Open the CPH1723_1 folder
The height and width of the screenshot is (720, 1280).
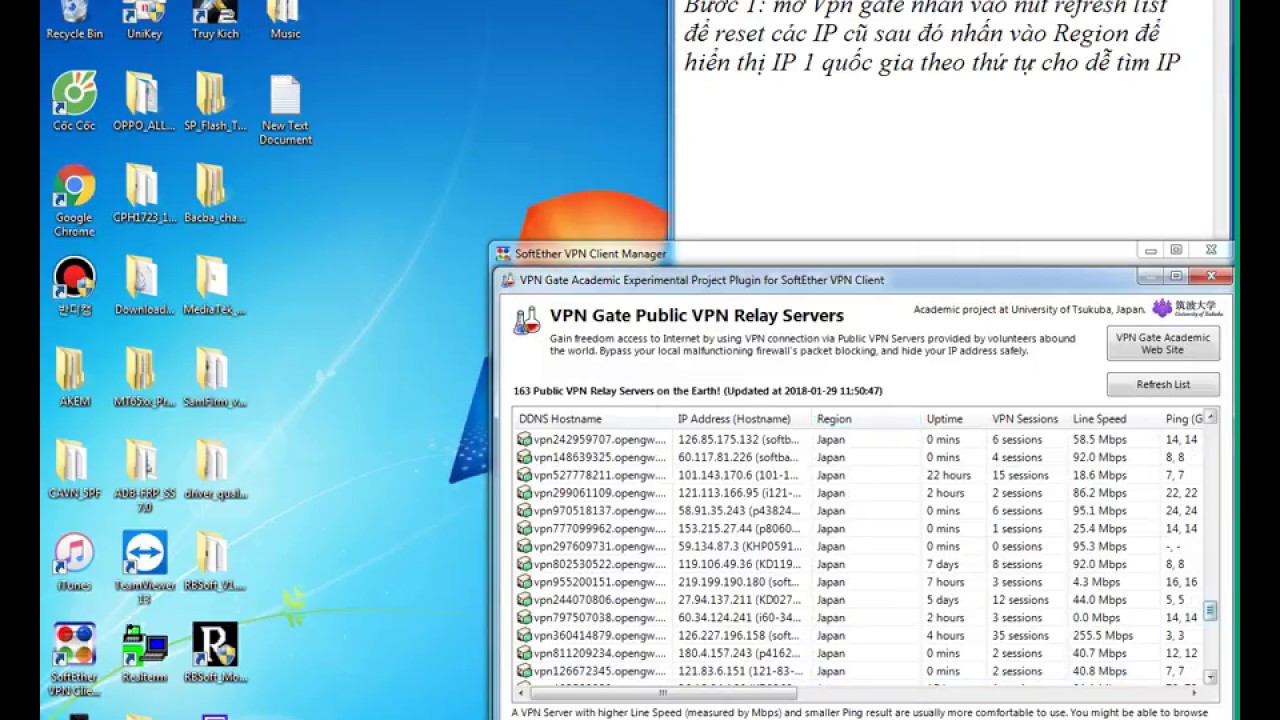tap(143, 193)
